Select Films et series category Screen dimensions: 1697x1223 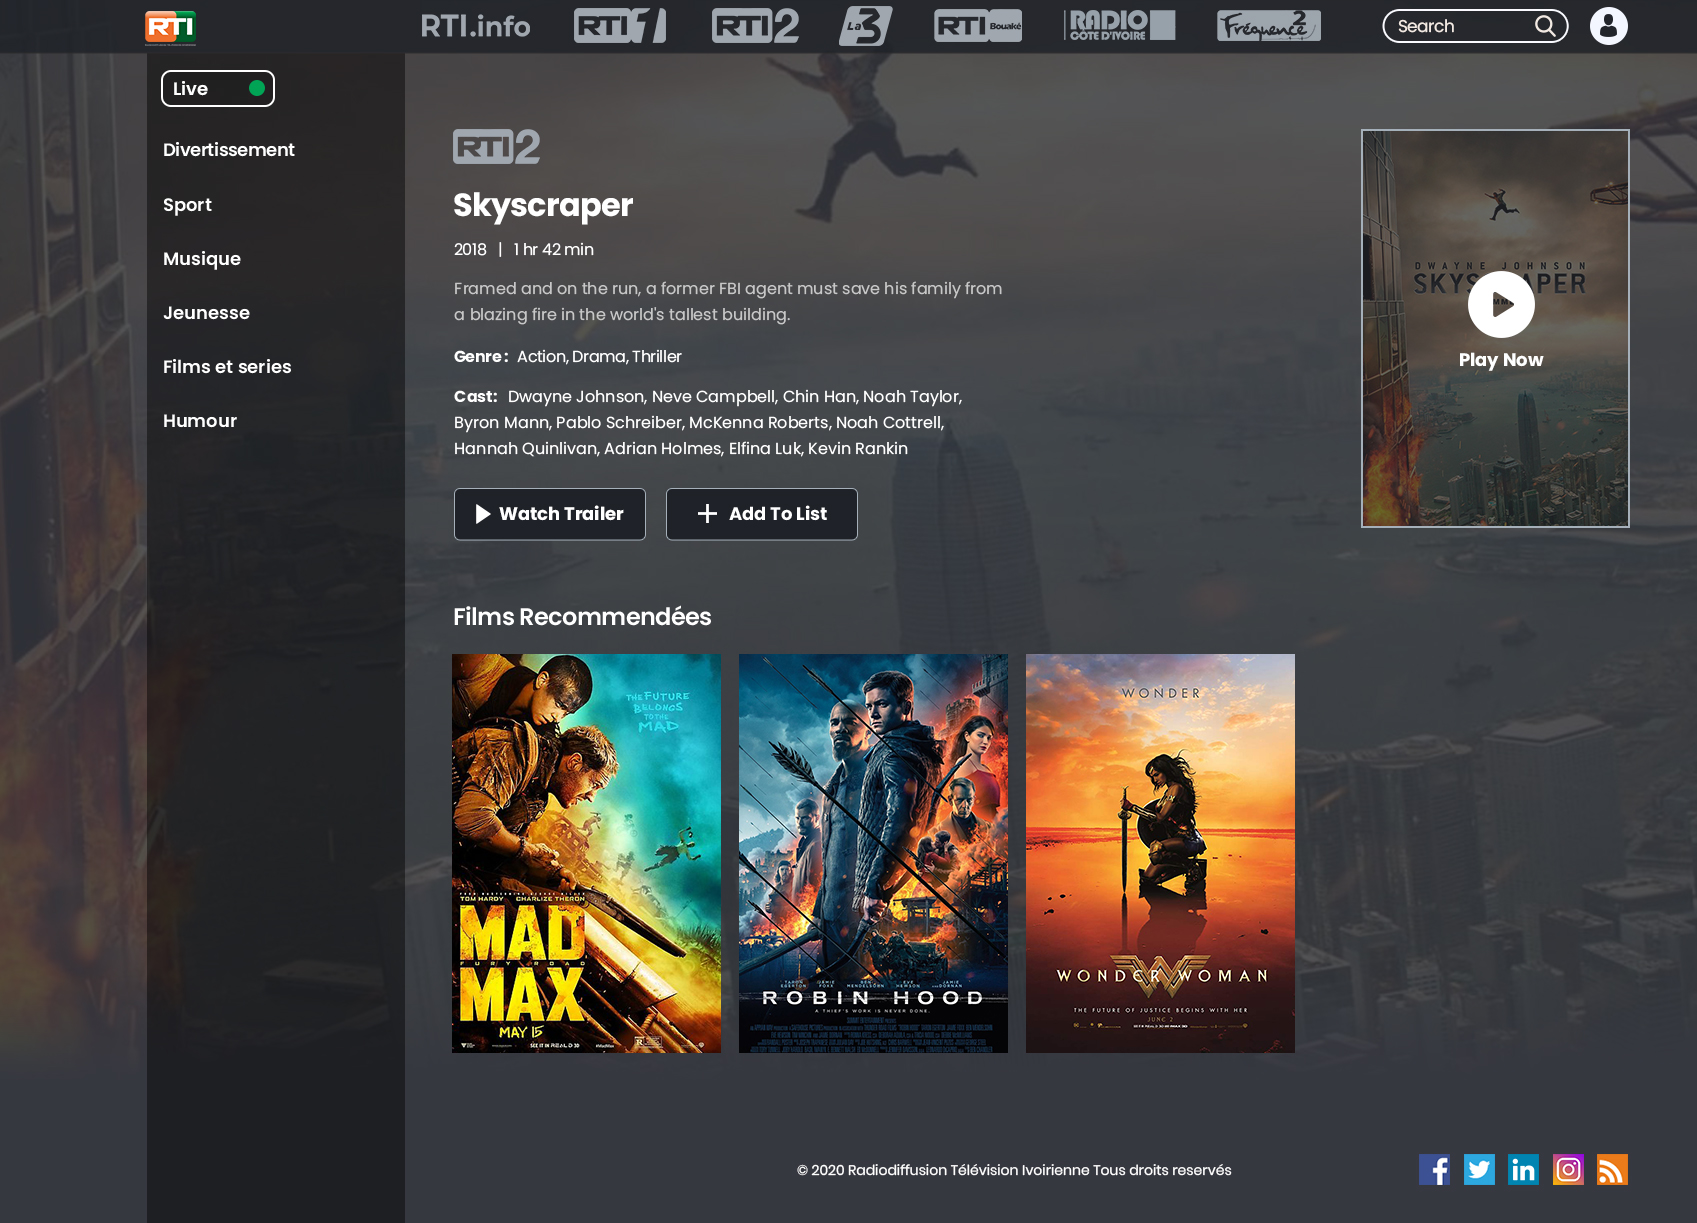[227, 367]
